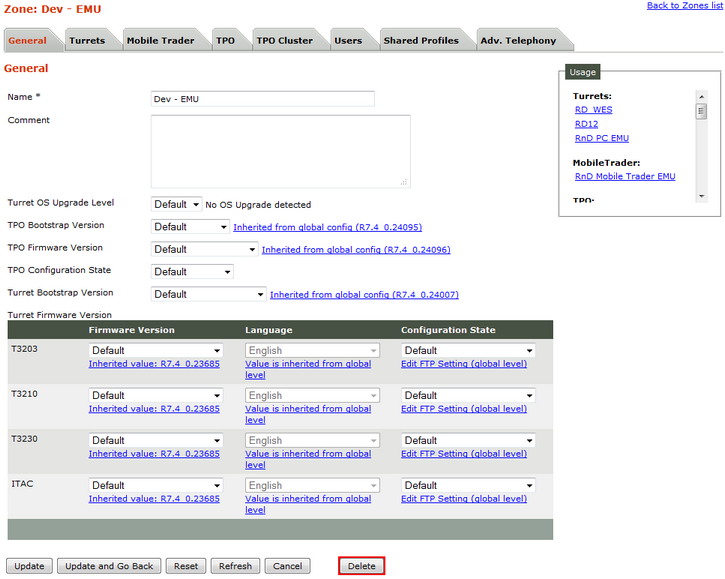Open T3210 Configuration State dropdown
The image size is (725, 579).
click(468, 395)
